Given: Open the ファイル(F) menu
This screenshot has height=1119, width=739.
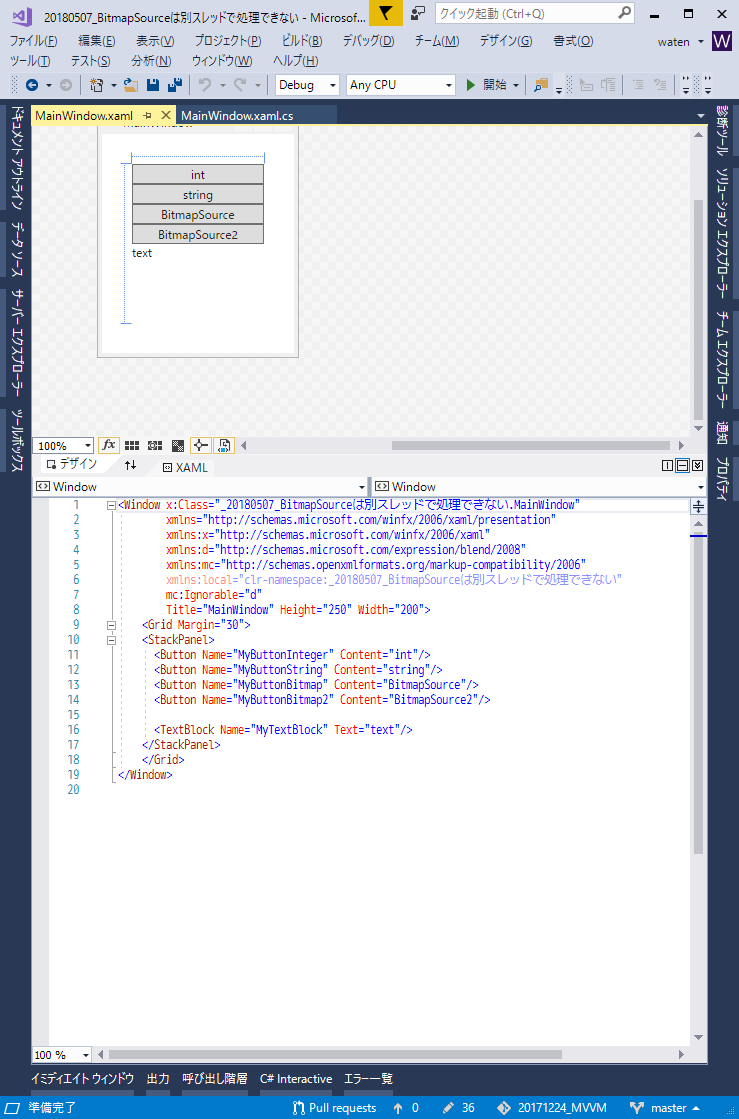Looking at the screenshot, I should (34, 41).
